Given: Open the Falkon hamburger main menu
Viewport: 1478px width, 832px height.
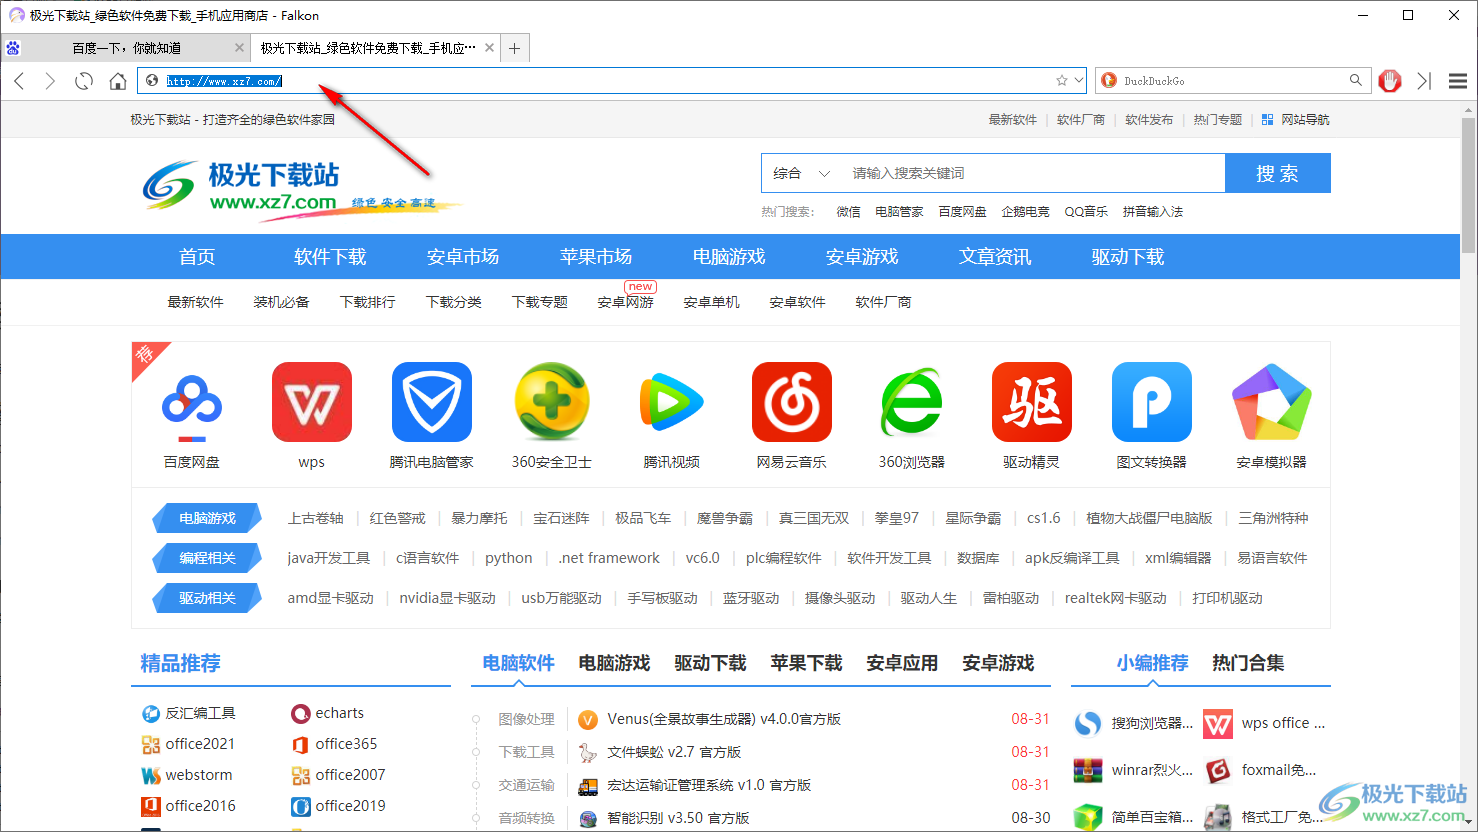Looking at the screenshot, I should pyautogui.click(x=1458, y=81).
